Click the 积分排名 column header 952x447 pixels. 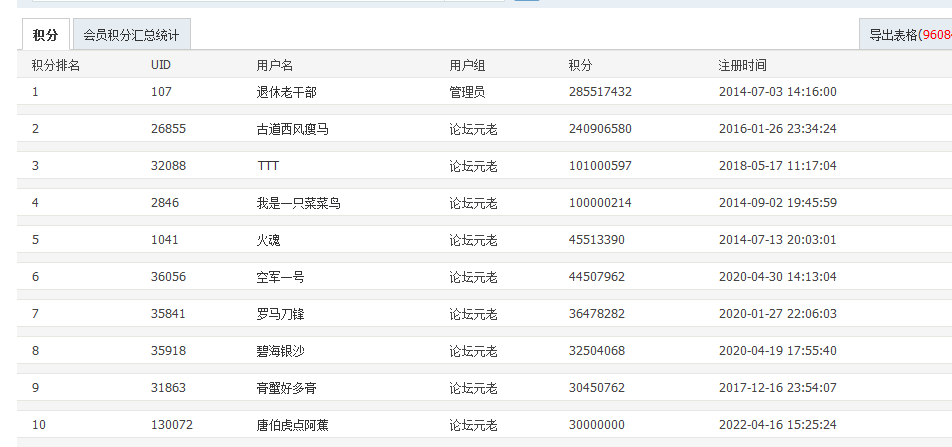pos(56,66)
